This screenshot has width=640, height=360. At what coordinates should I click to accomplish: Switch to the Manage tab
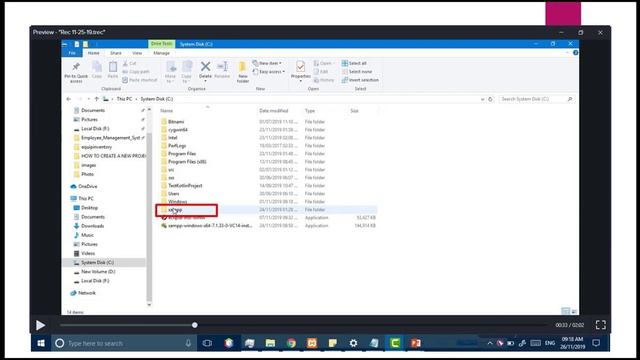[161, 53]
